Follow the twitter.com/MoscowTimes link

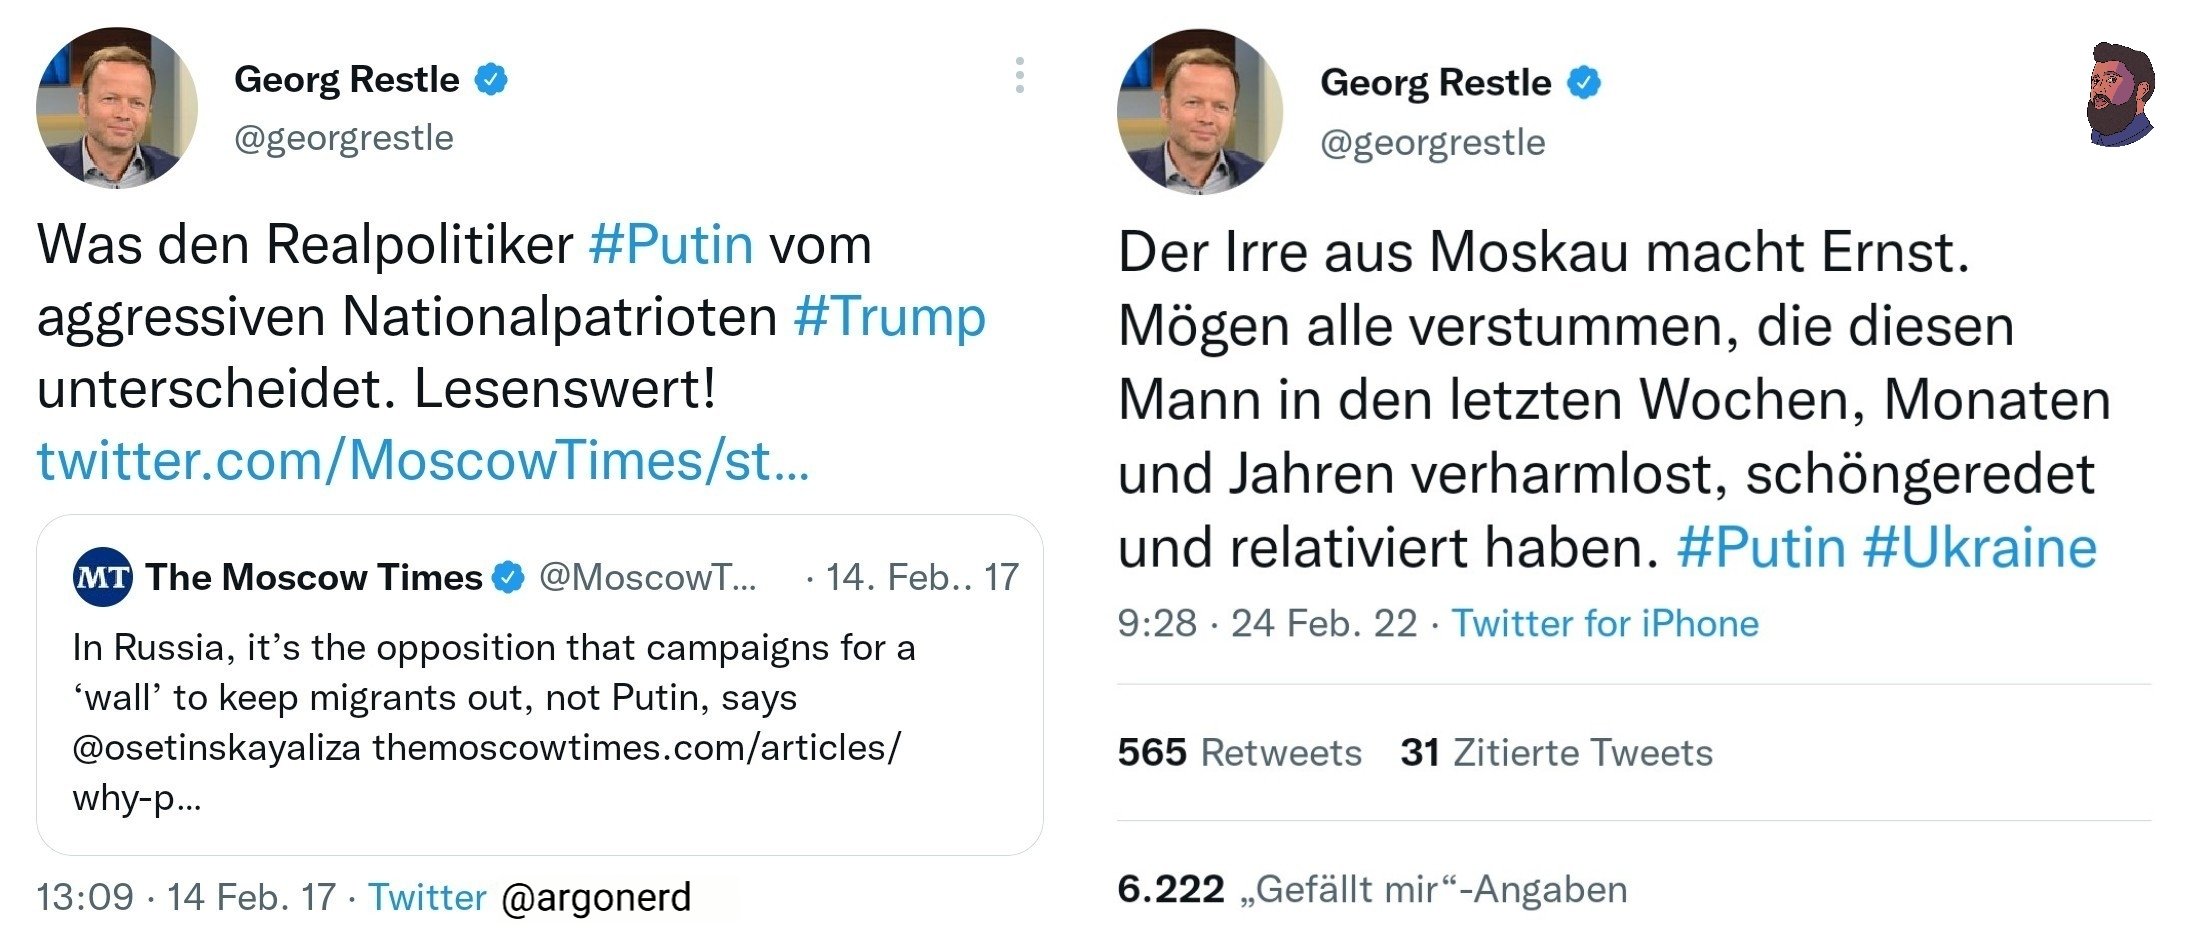422,461
